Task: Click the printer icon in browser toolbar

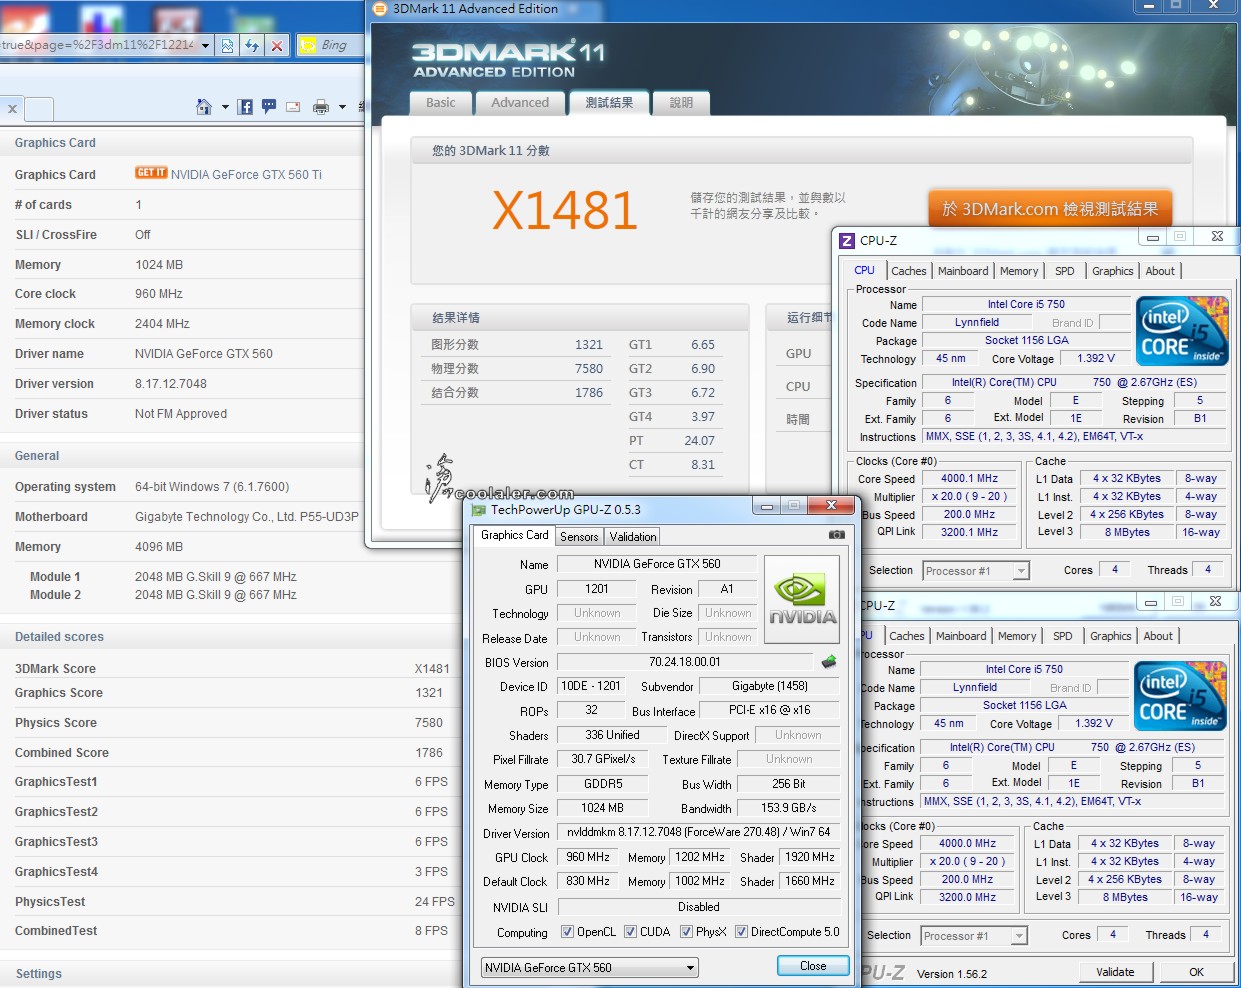Action: point(321,107)
